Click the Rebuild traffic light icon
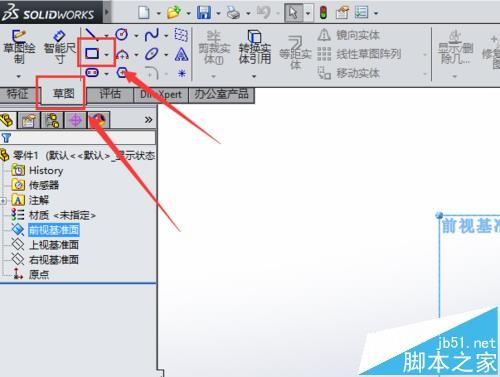The height and width of the screenshot is (377, 500). [323, 13]
